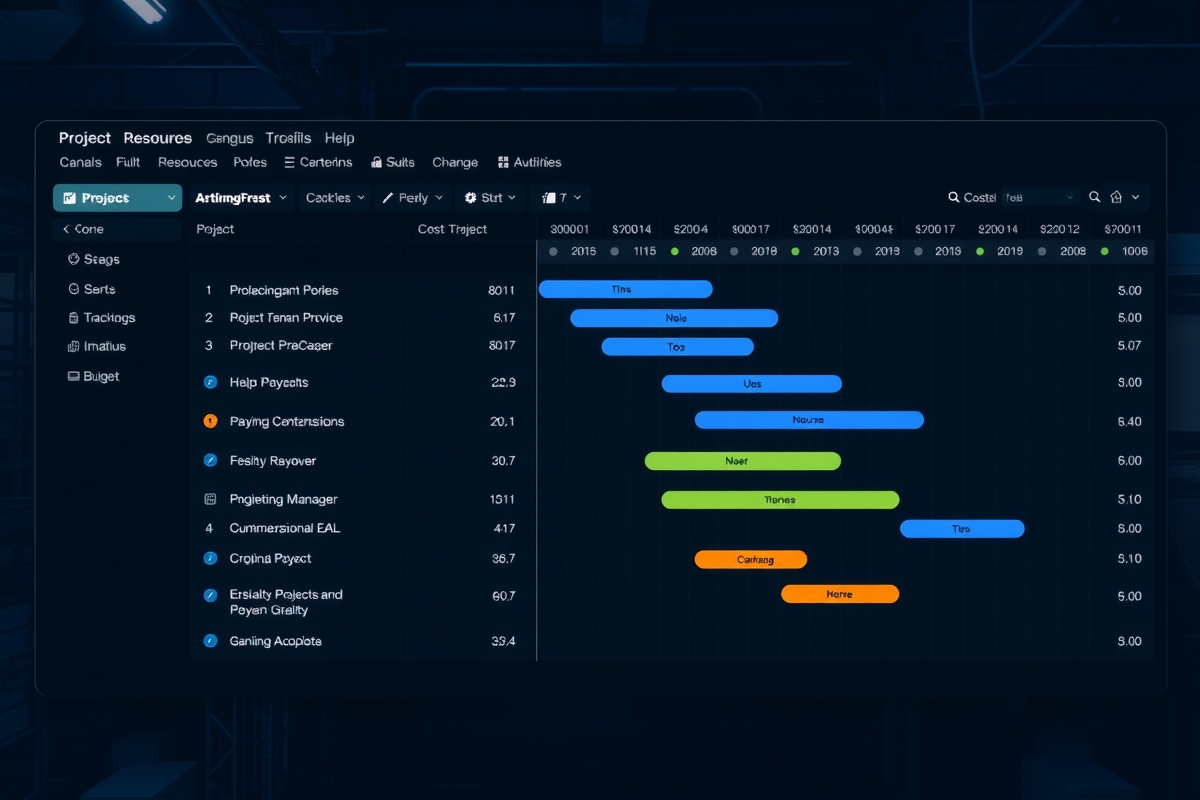Open the Resoures menu
Screen dimensions: 1200x800
[158, 138]
